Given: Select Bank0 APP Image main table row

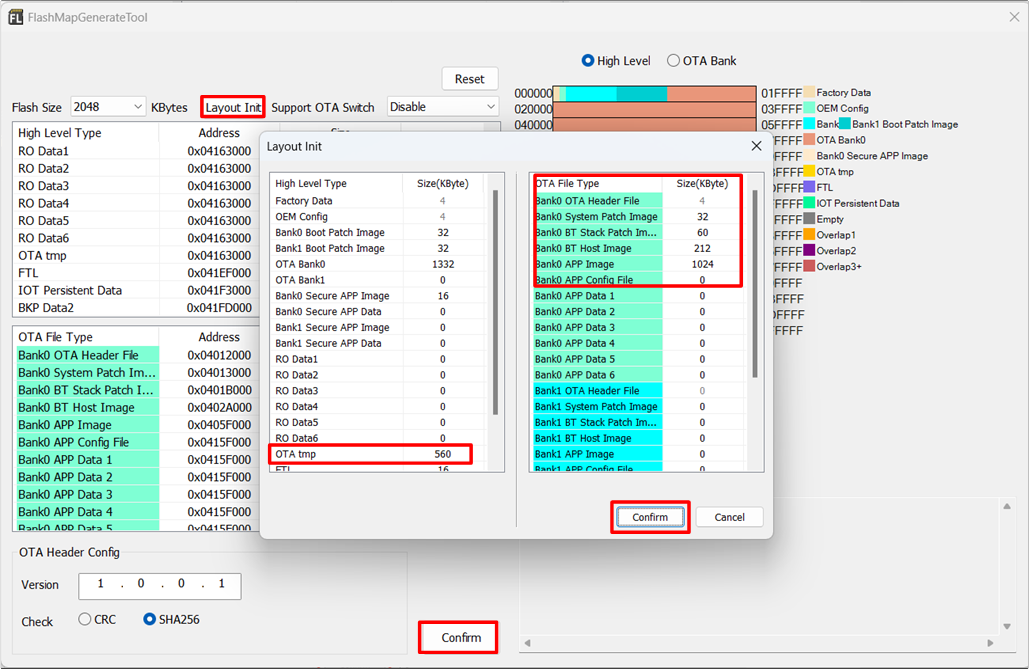Looking at the screenshot, I should pyautogui.click(x=135, y=425).
